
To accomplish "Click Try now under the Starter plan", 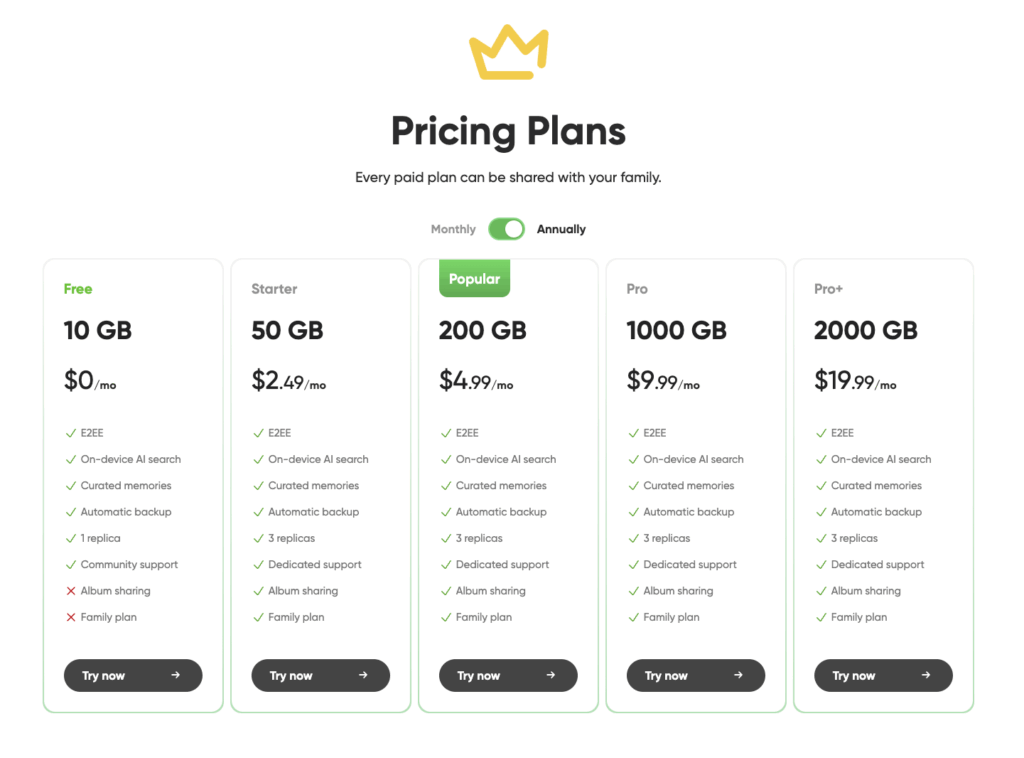I will [x=321, y=675].
